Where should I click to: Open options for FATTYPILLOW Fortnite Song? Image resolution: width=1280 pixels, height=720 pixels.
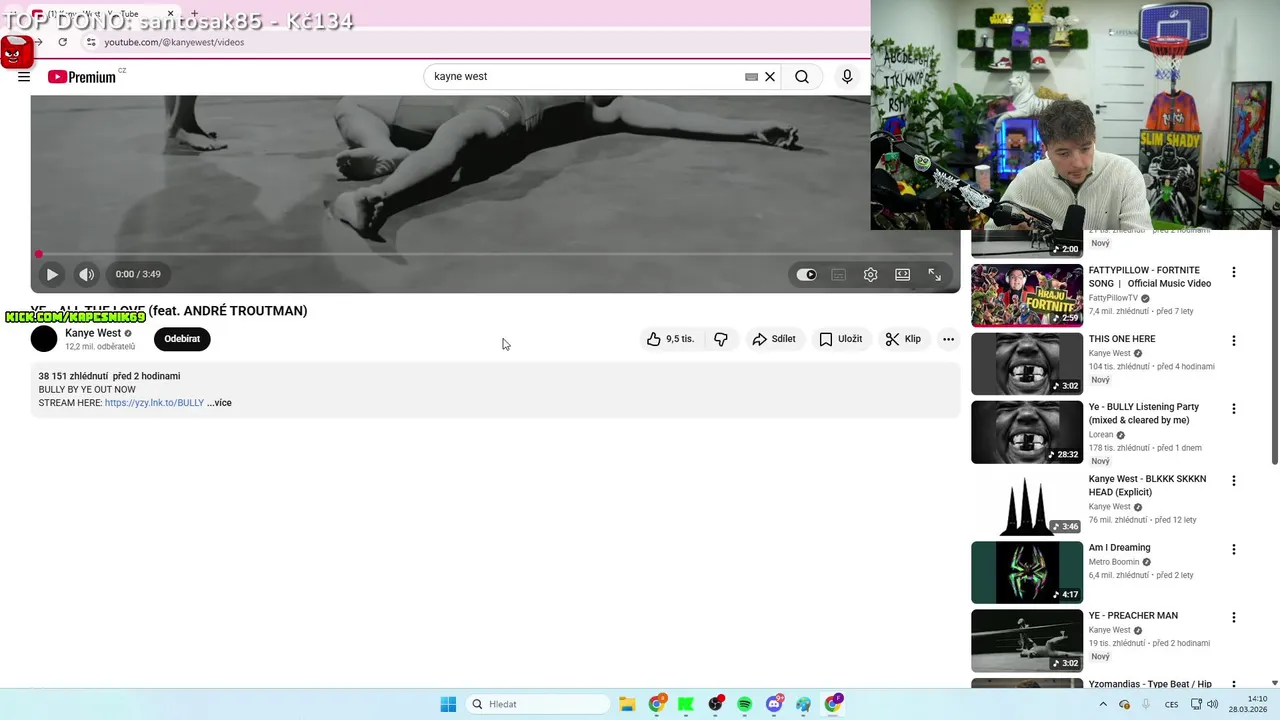click(1234, 272)
